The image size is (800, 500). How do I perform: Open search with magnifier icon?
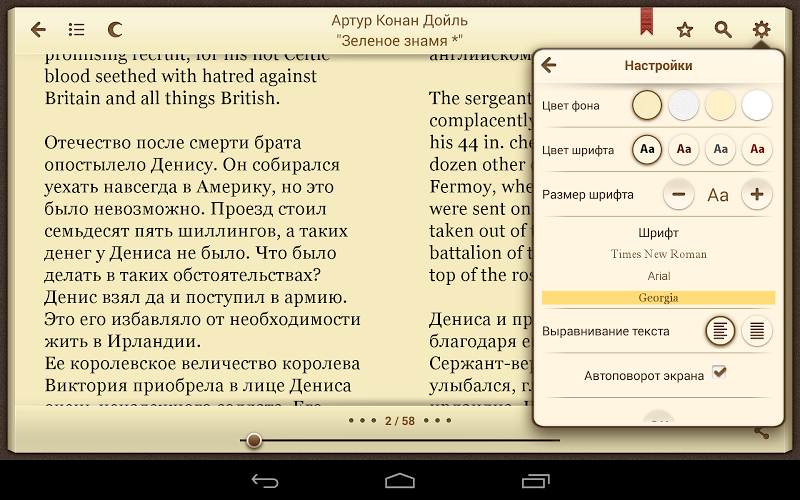pyautogui.click(x=723, y=30)
